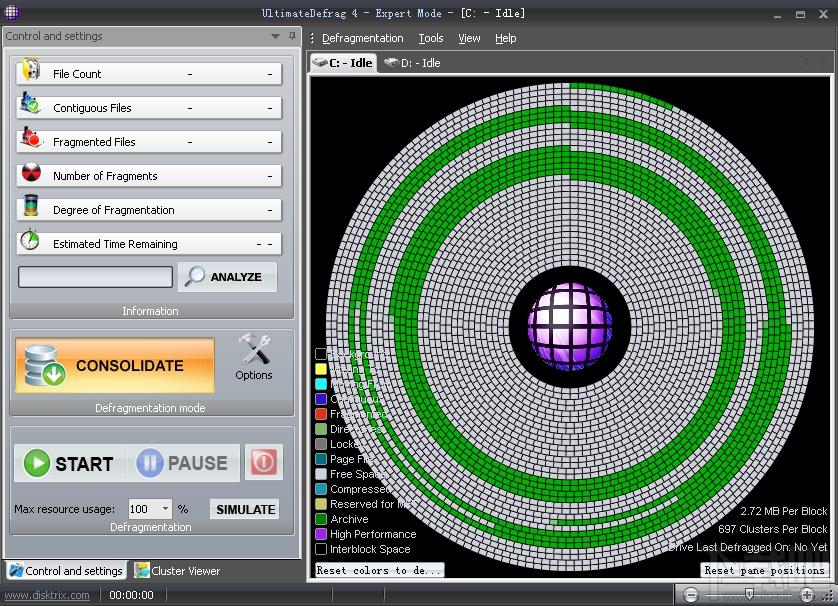Click the Interblock Space swatch
The image size is (838, 606).
click(321, 548)
